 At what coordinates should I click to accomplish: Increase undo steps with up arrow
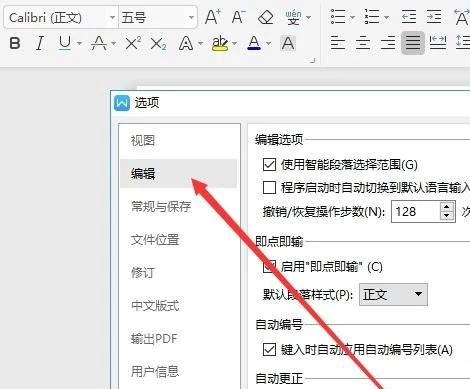pos(447,207)
